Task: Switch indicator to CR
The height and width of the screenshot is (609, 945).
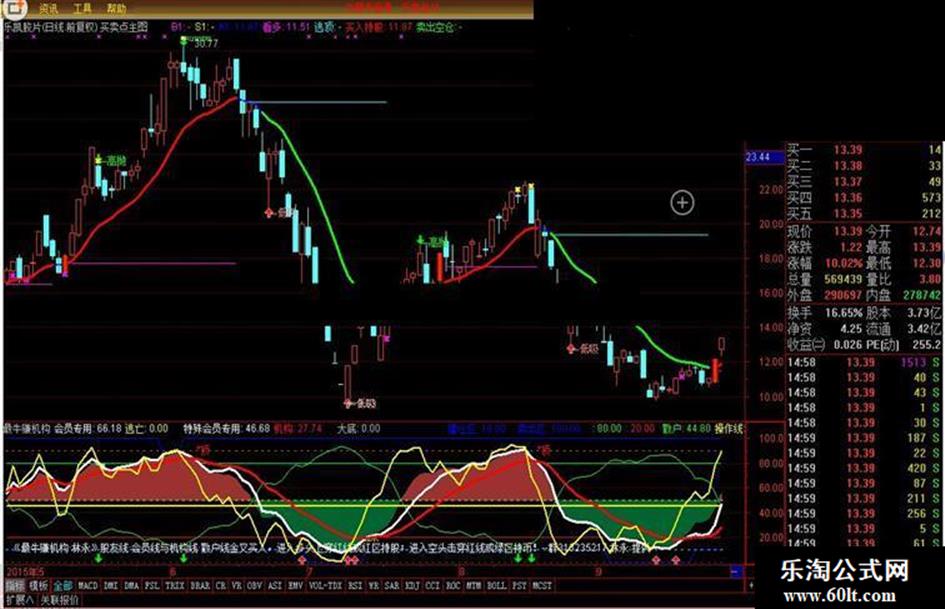Action: [x=221, y=585]
